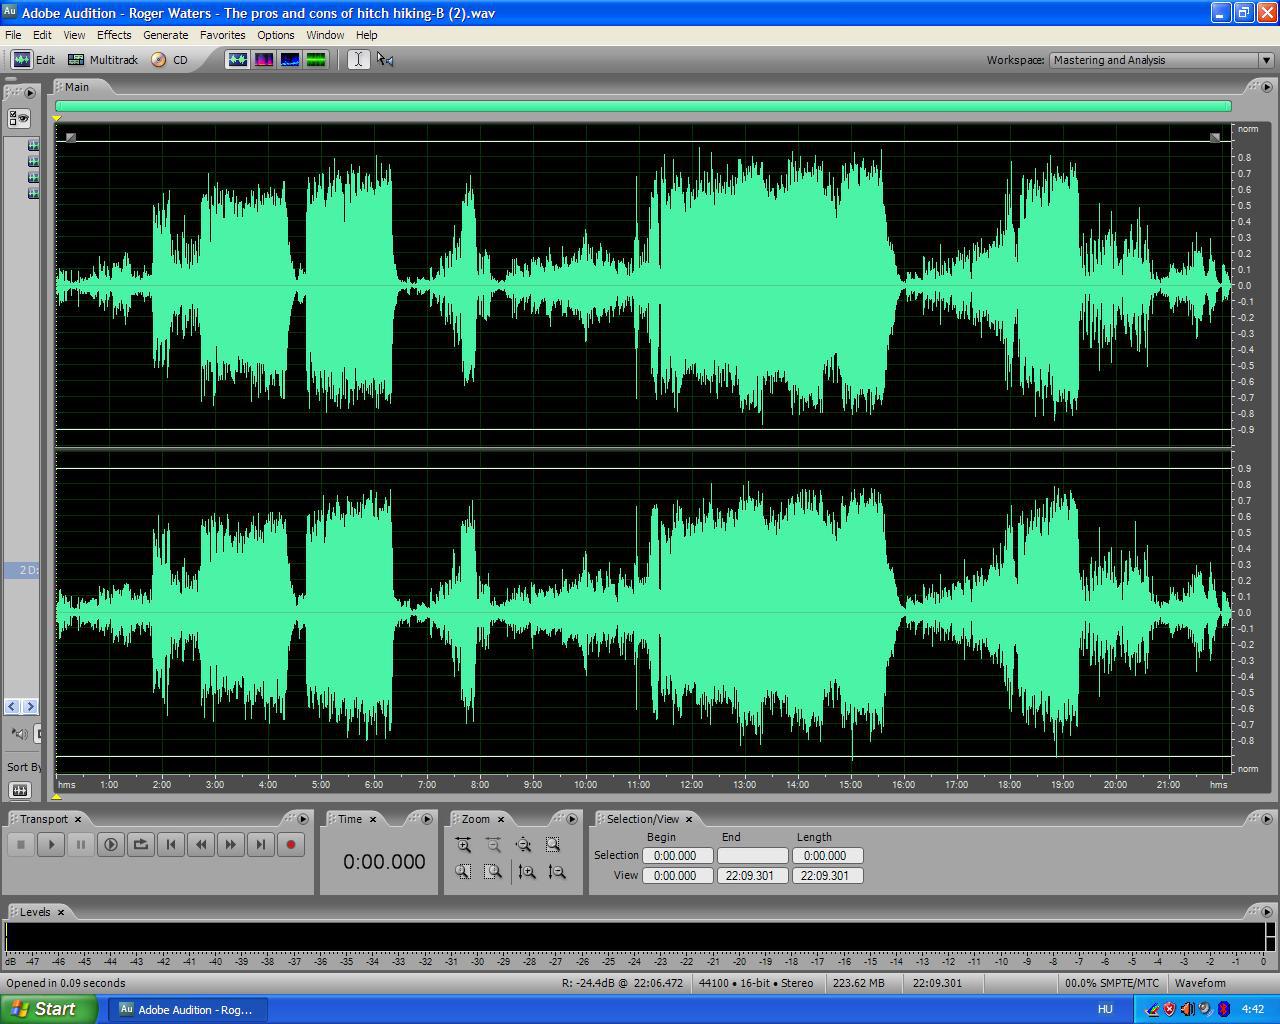Select Spectral Phase display button
Viewport: 1280px width, 1024px height.
pos(316,60)
